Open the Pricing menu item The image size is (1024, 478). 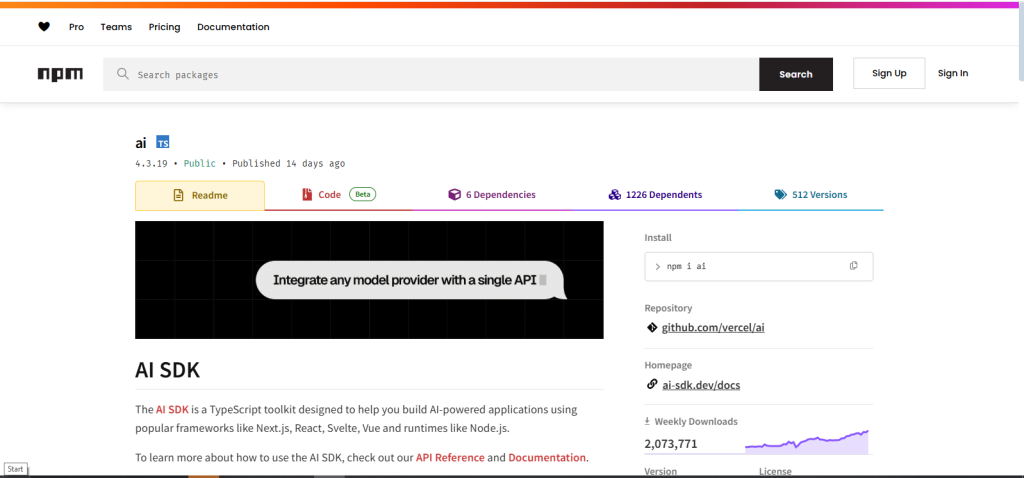pos(165,27)
